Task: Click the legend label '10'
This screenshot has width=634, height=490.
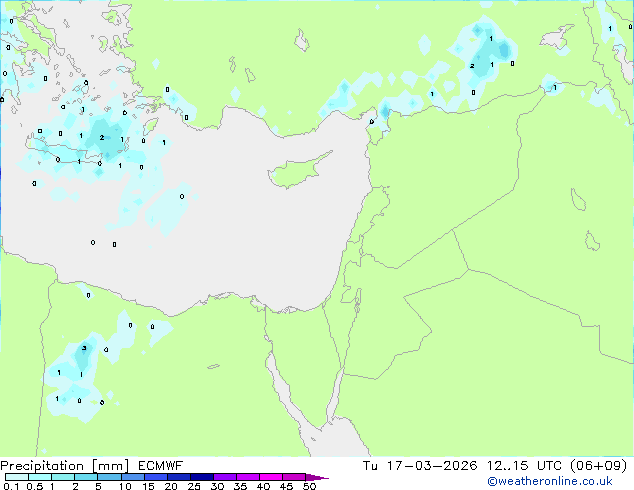Action: (125, 486)
